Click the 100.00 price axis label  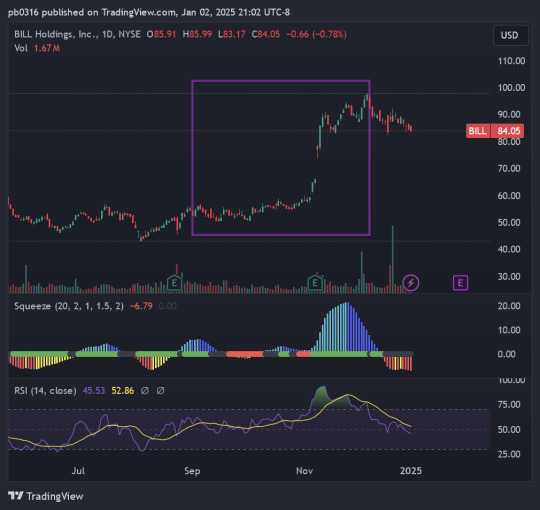511,87
